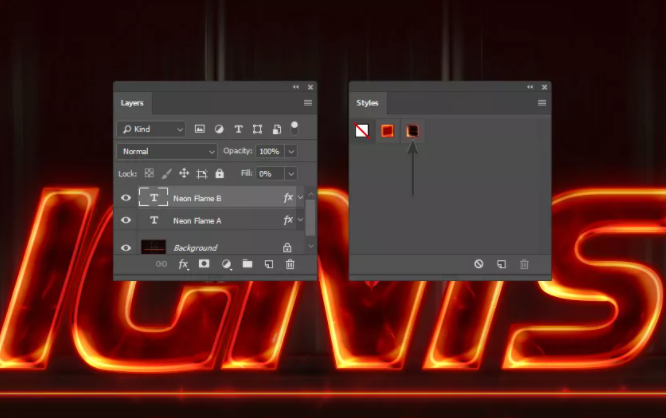The width and height of the screenshot is (666, 418).
Task: Apply the dark neon flame style swatch
Action: tap(412, 130)
